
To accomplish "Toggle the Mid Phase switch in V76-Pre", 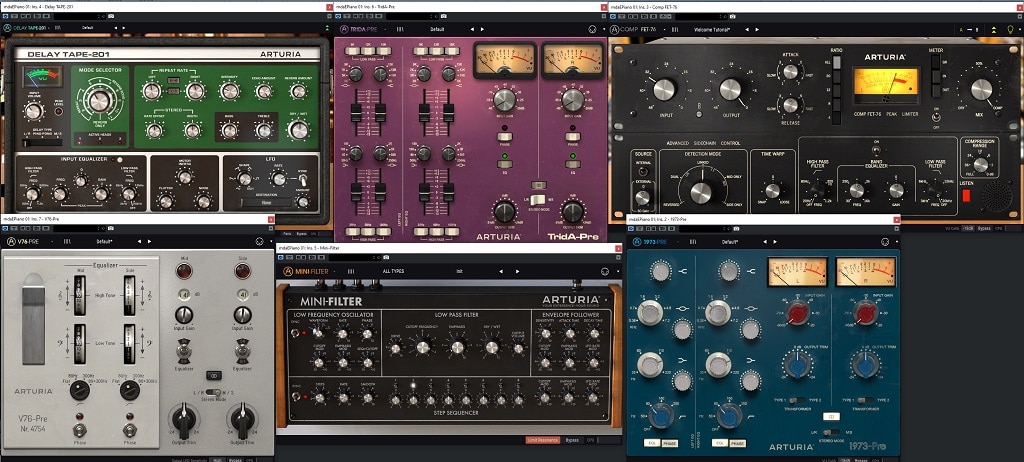I will [x=80, y=429].
